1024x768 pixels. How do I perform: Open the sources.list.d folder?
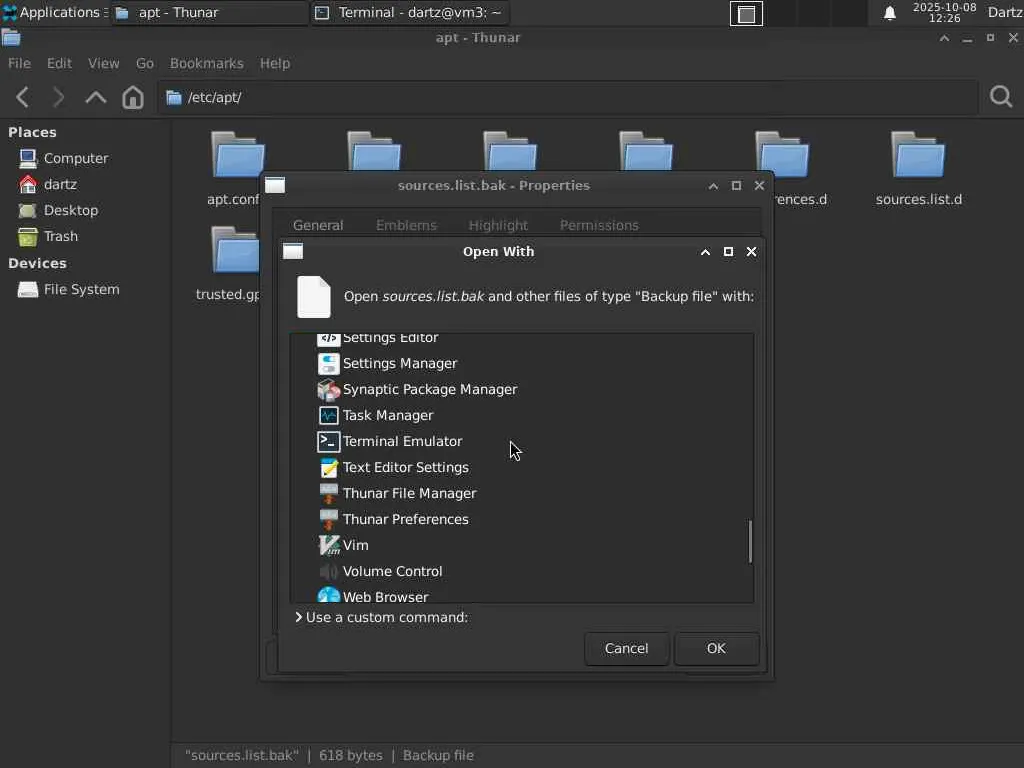tap(918, 168)
